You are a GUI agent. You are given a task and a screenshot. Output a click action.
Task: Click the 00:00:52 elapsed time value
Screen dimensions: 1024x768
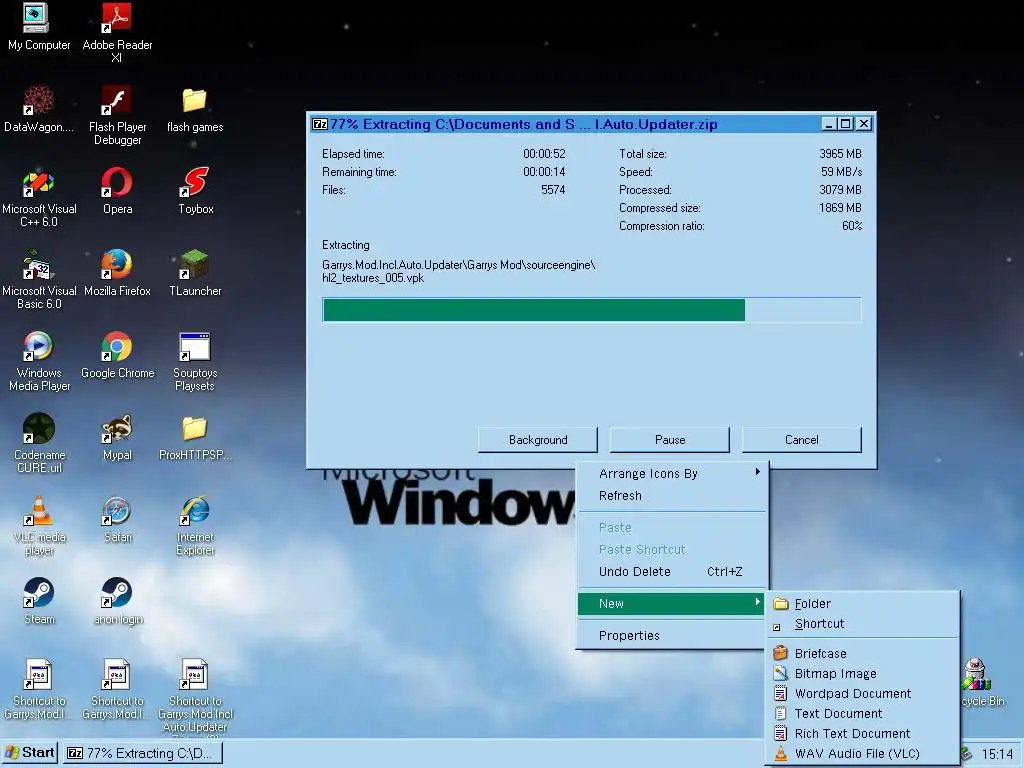pyautogui.click(x=544, y=154)
